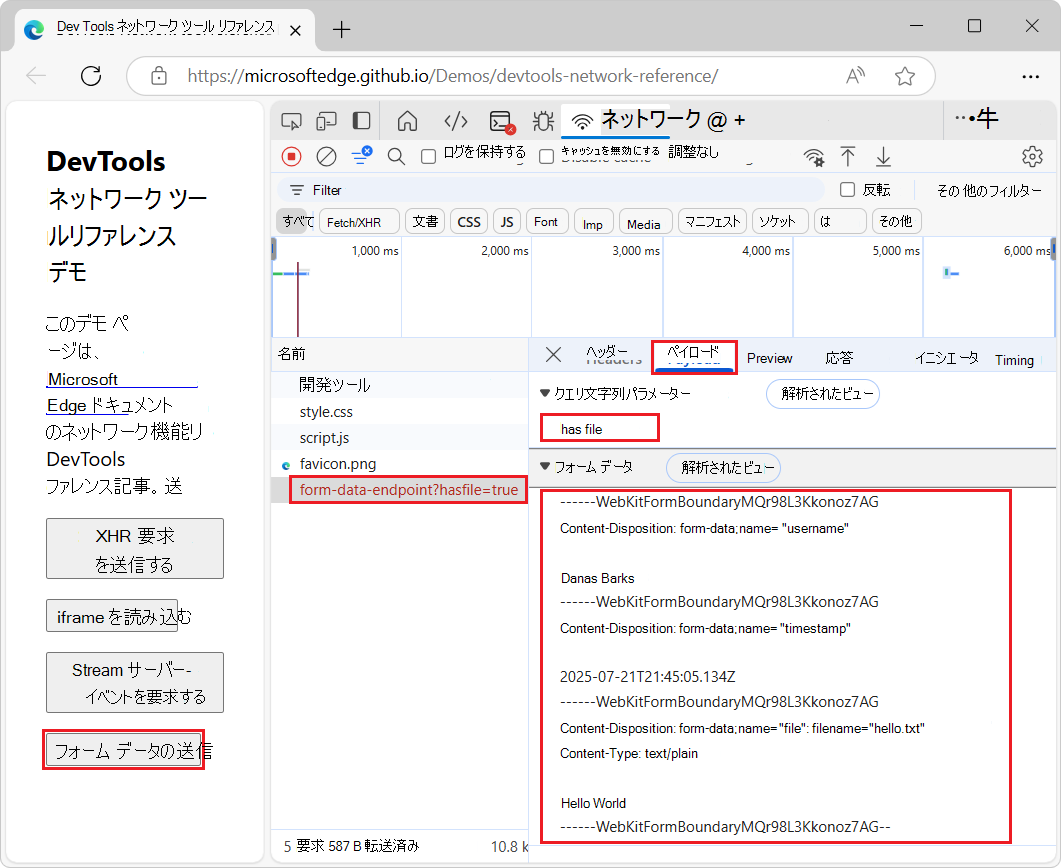
Task: Enable the ログを保持する checkbox
Action: [x=427, y=156]
